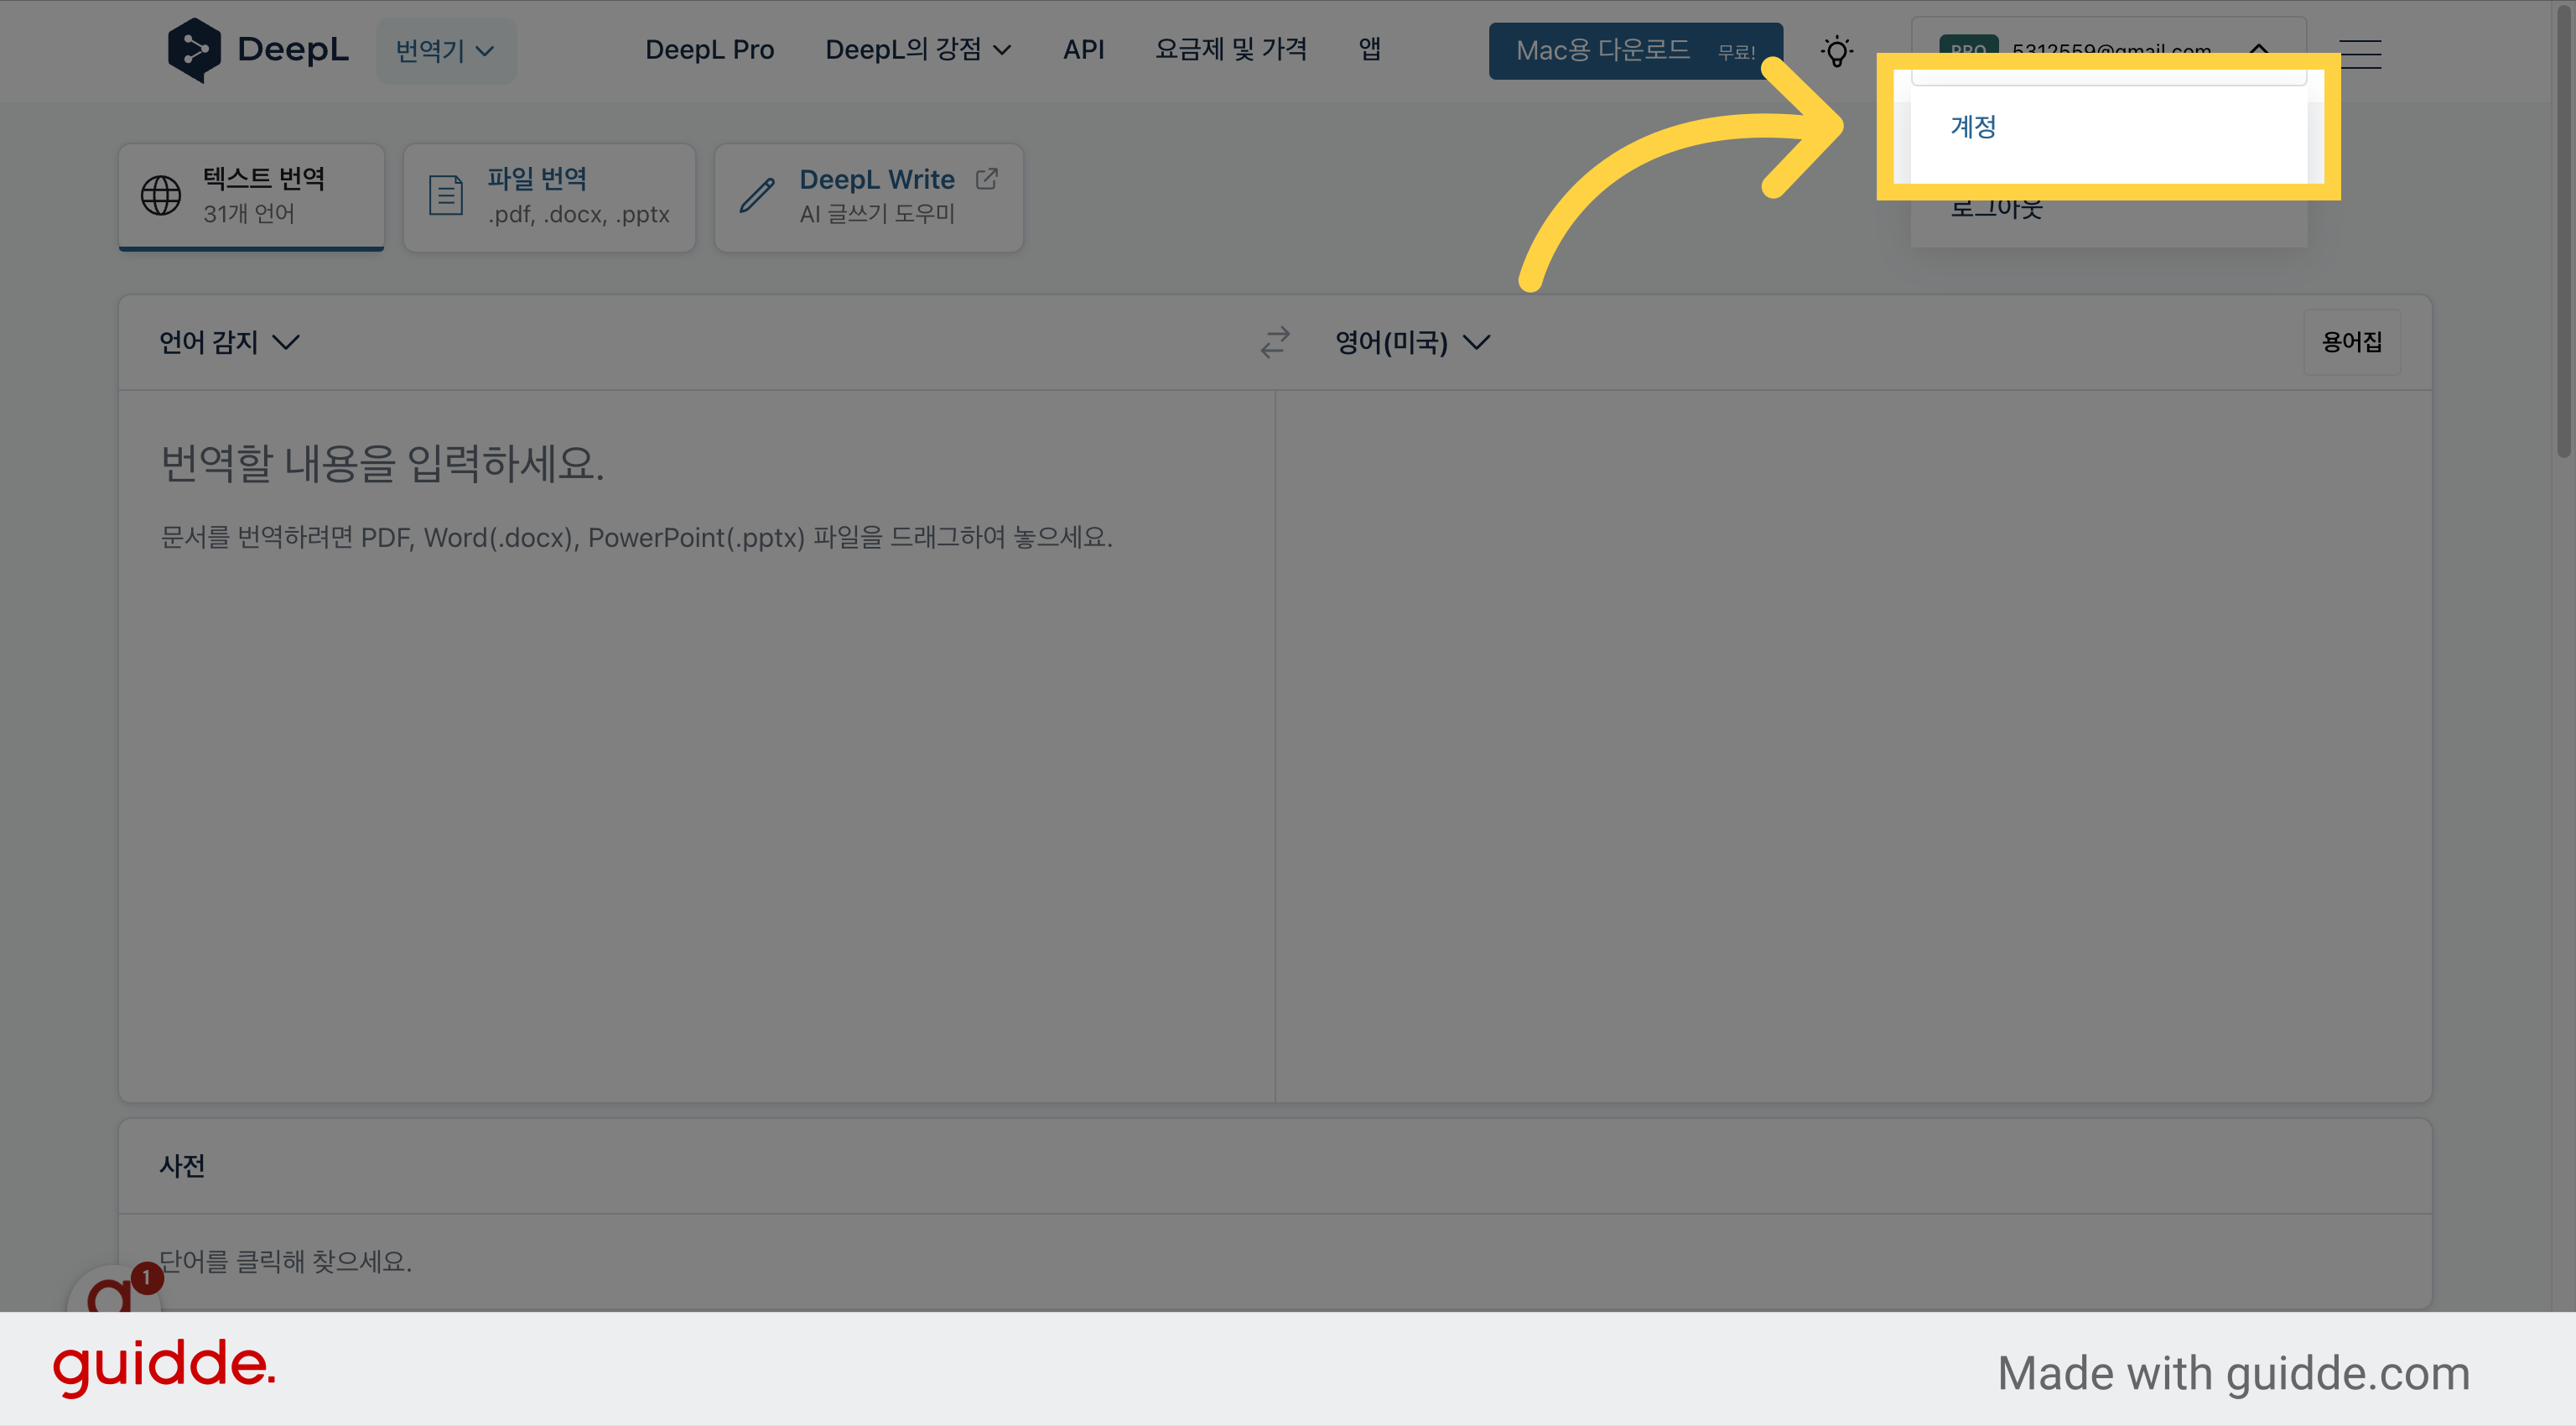This screenshot has height=1426, width=2576.
Task: Expand the DeepL의 강점 menu
Action: [x=918, y=49]
